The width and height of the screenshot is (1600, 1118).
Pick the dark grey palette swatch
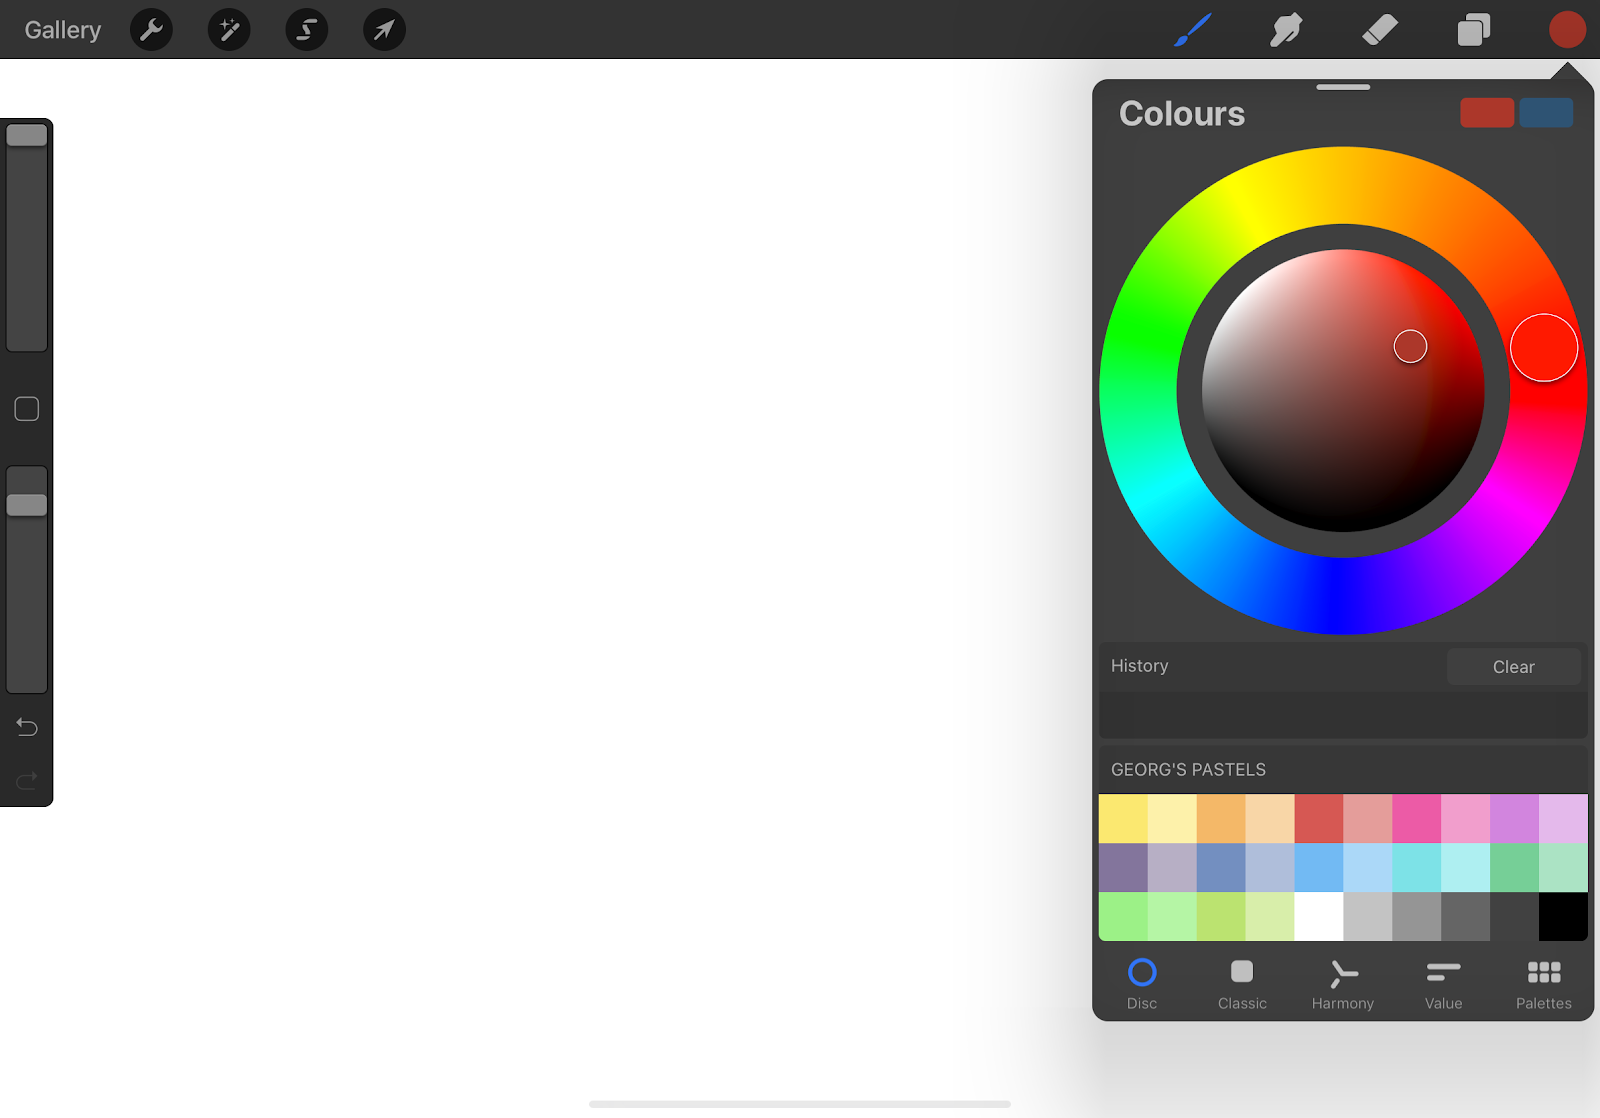tap(1466, 917)
